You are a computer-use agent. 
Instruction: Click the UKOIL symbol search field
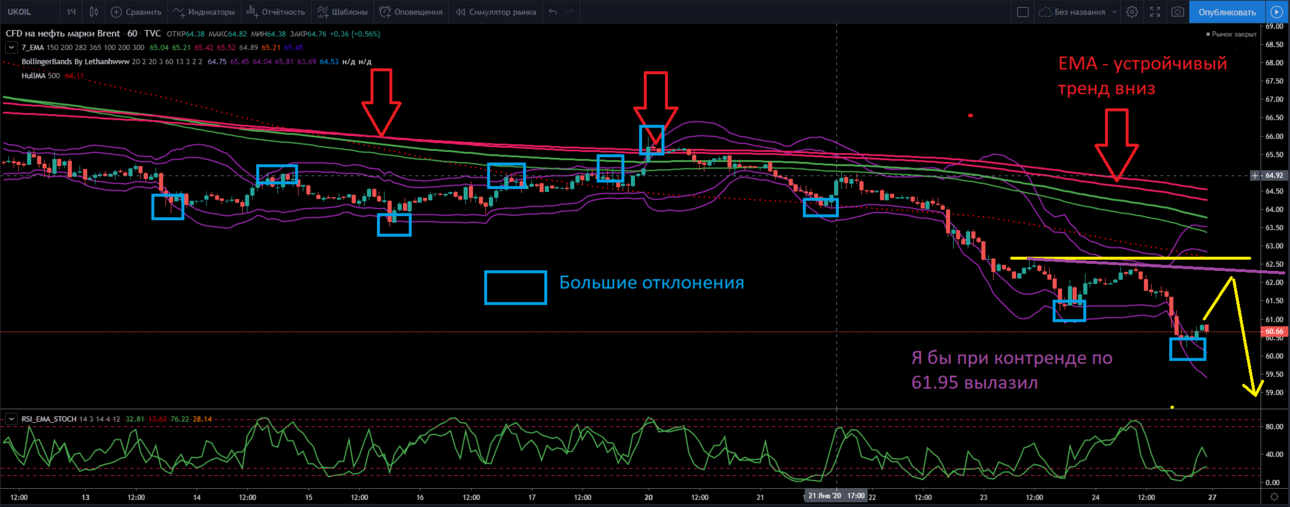(x=28, y=12)
